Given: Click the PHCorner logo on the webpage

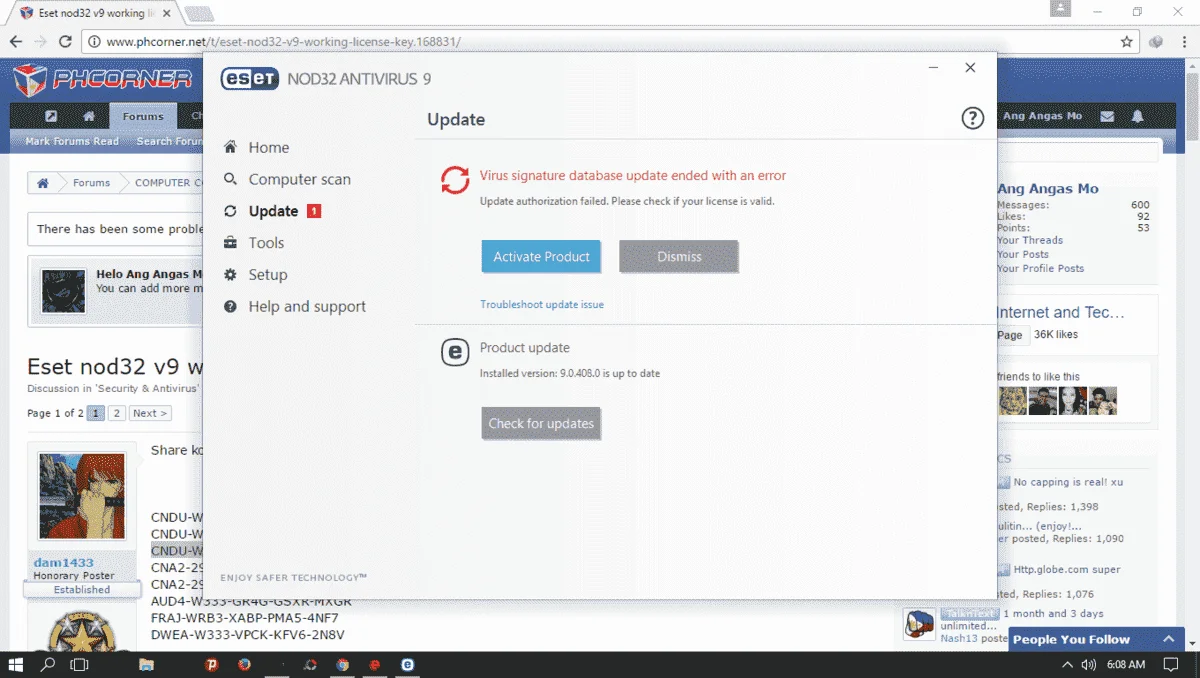Looking at the screenshot, I should point(103,79).
